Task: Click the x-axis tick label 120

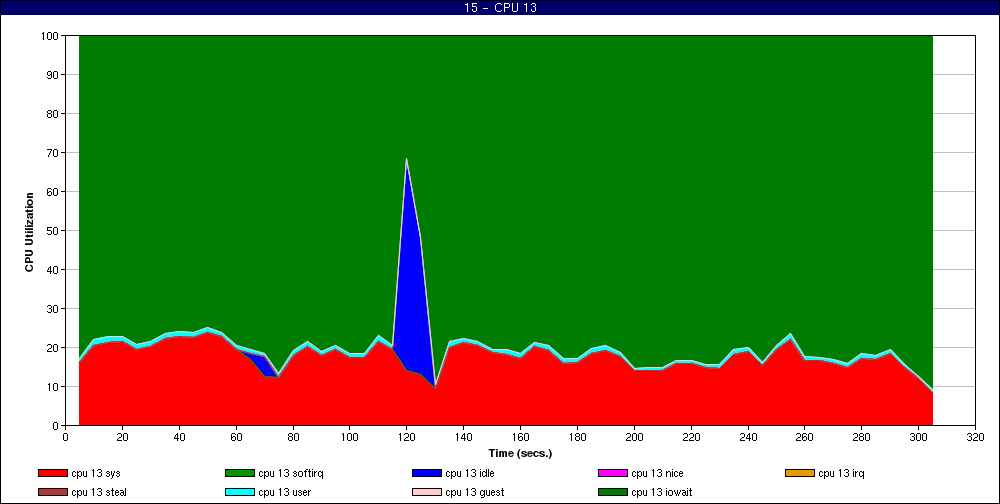Action: 406,438
